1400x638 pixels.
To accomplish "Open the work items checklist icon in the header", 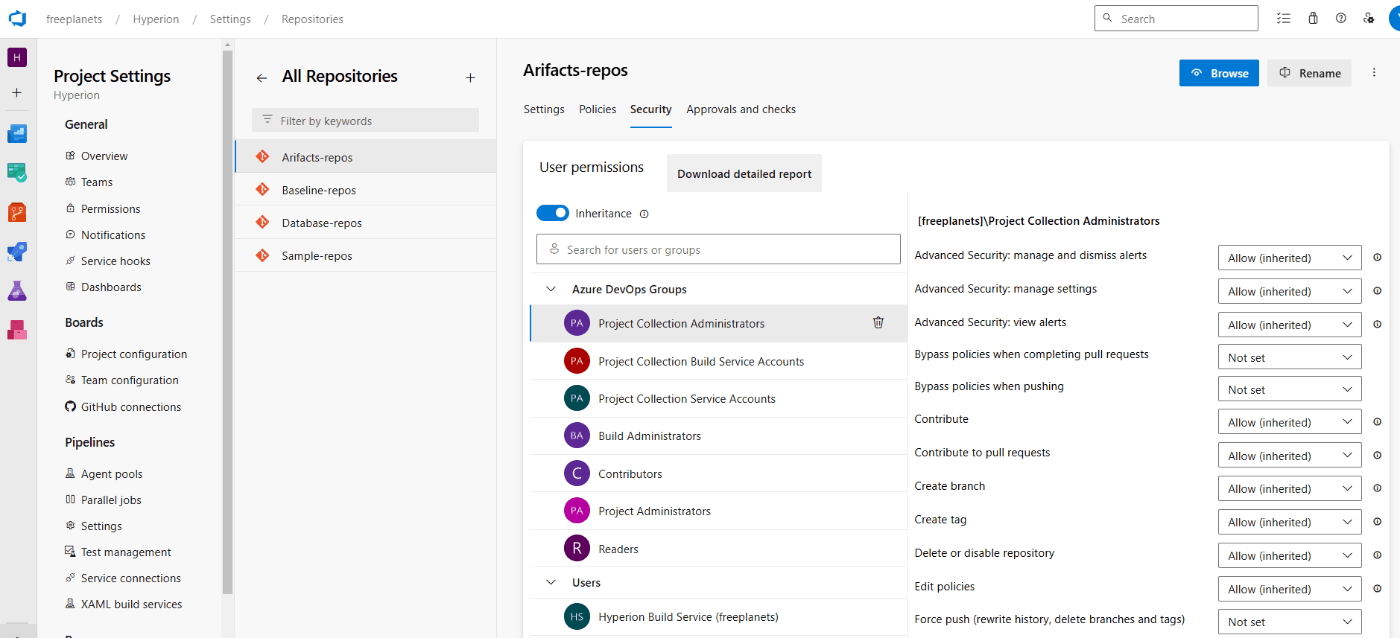I will click(1284, 18).
